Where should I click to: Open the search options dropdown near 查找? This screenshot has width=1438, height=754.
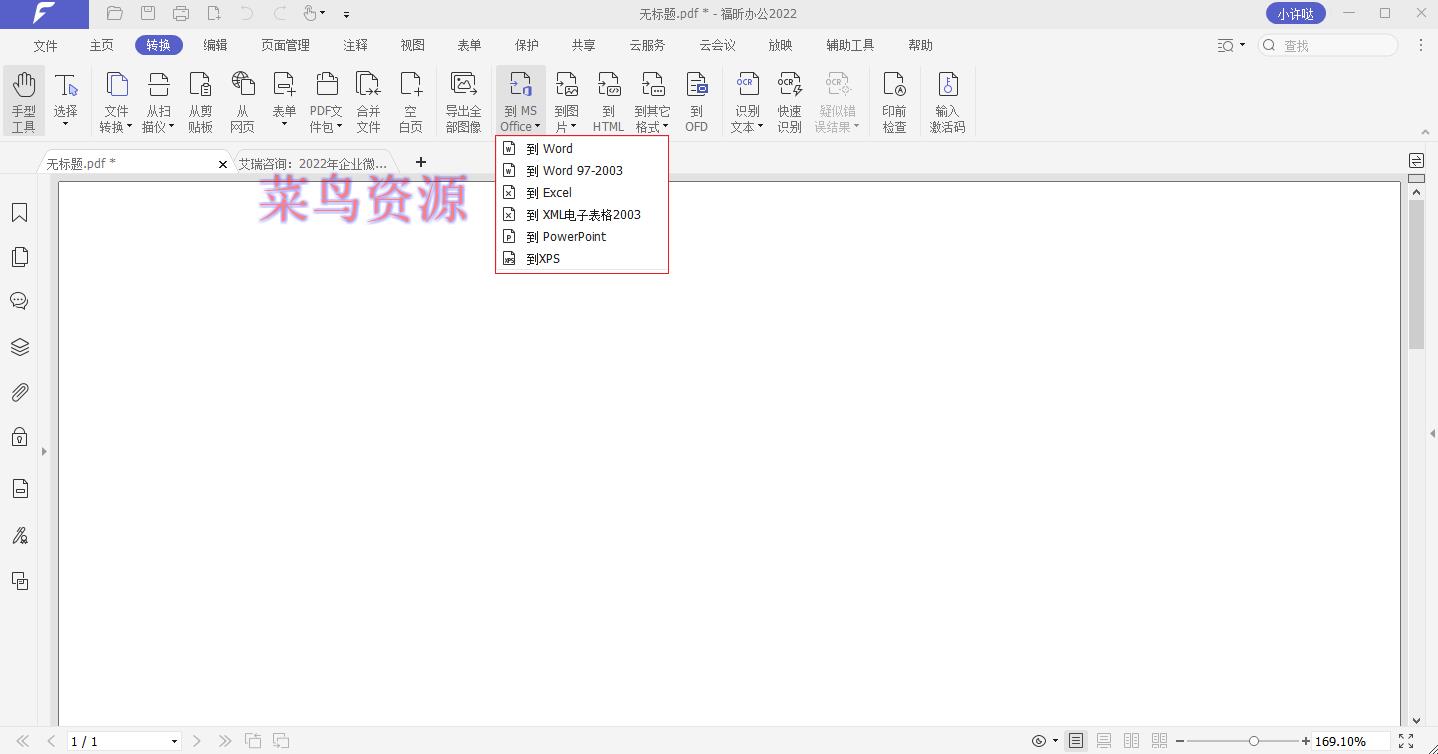click(x=1232, y=45)
